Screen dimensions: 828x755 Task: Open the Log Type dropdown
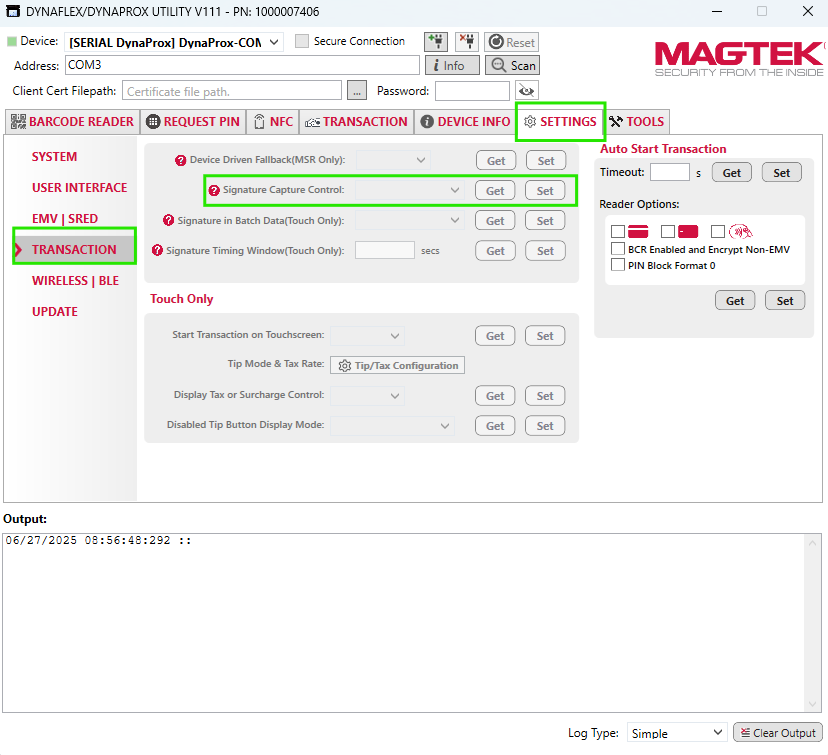676,733
